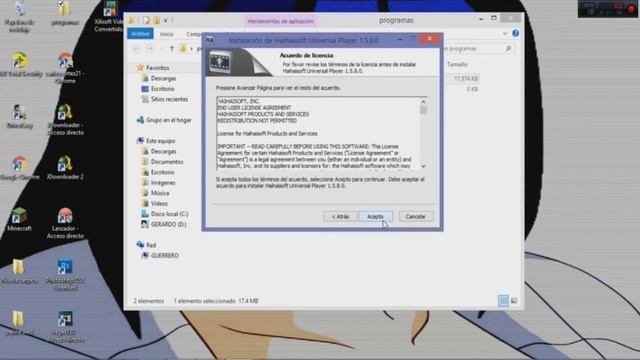Image resolution: width=640 pixels, height=360 pixels.
Task: Switch to details view icon in the status bar
Action: tap(503, 301)
